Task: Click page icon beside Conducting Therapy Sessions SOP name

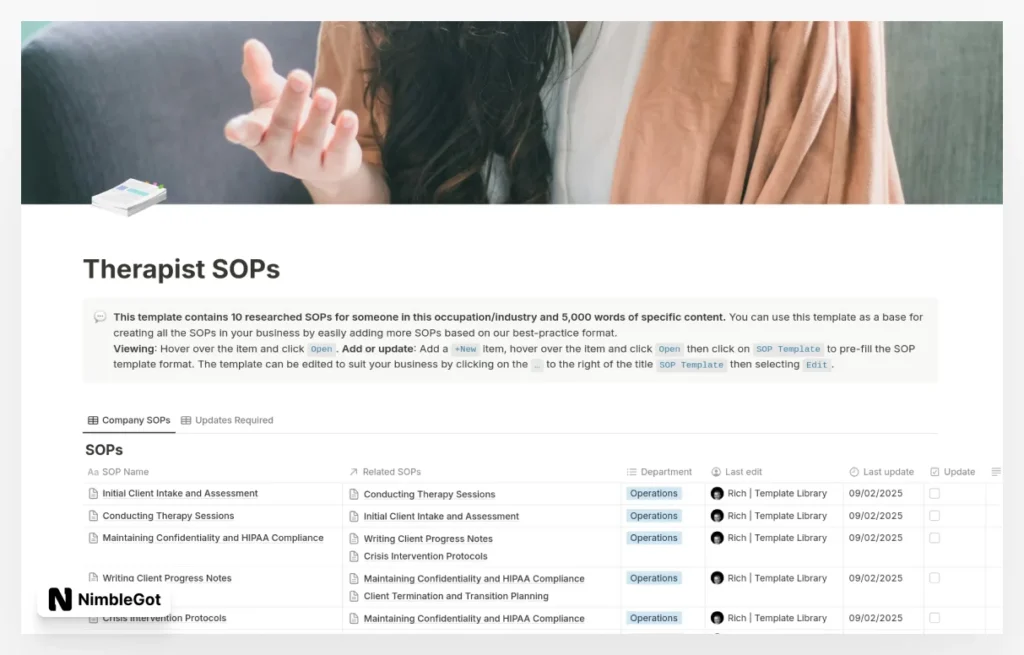Action: tap(94, 516)
